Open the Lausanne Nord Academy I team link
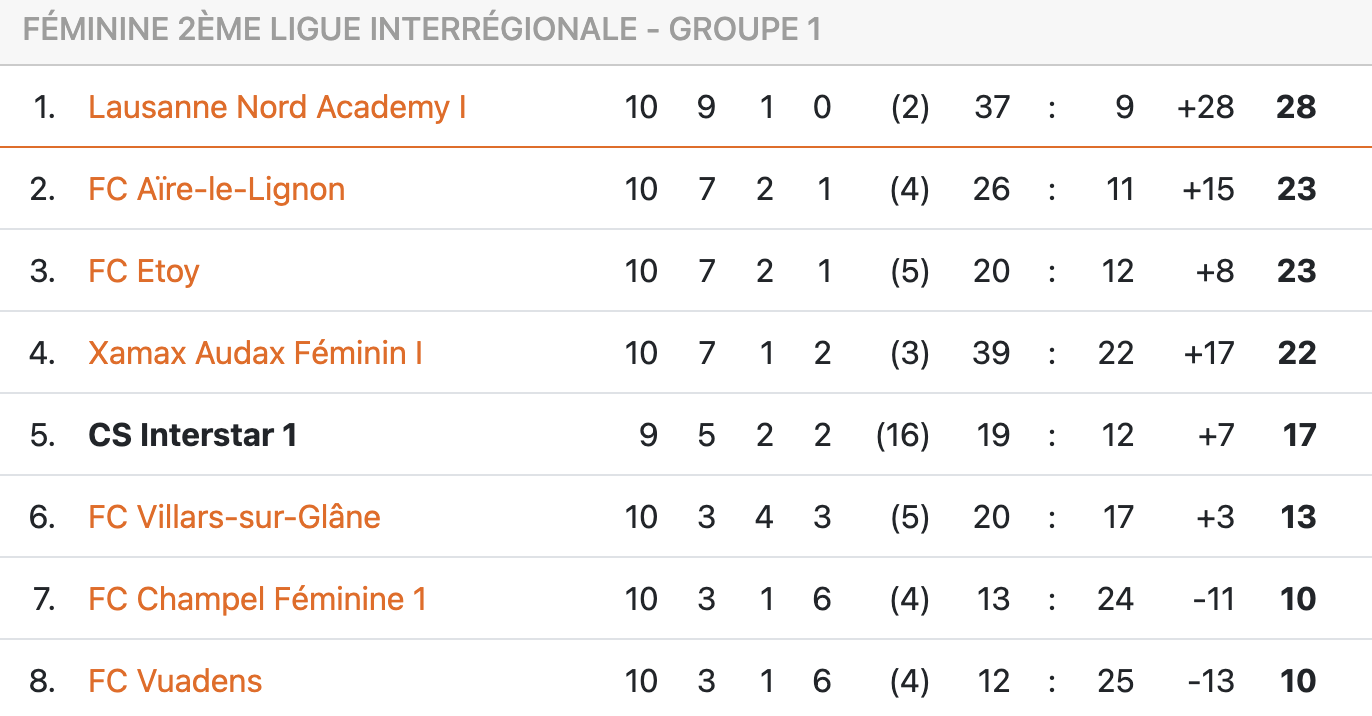 tap(277, 107)
